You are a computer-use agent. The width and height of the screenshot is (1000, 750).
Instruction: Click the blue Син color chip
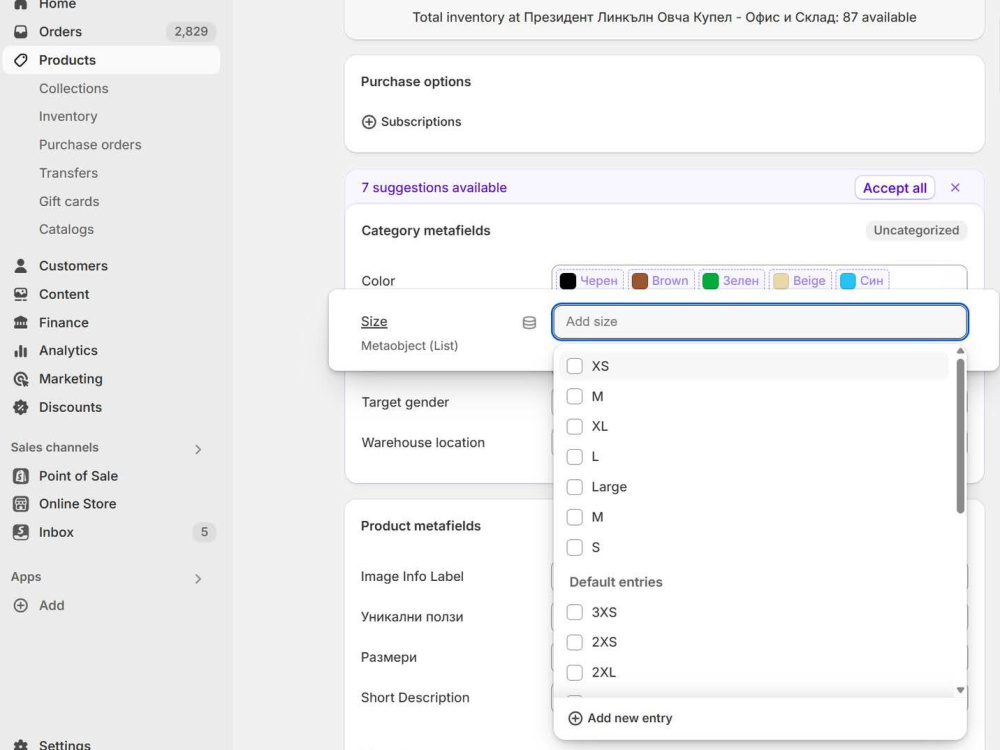point(862,281)
